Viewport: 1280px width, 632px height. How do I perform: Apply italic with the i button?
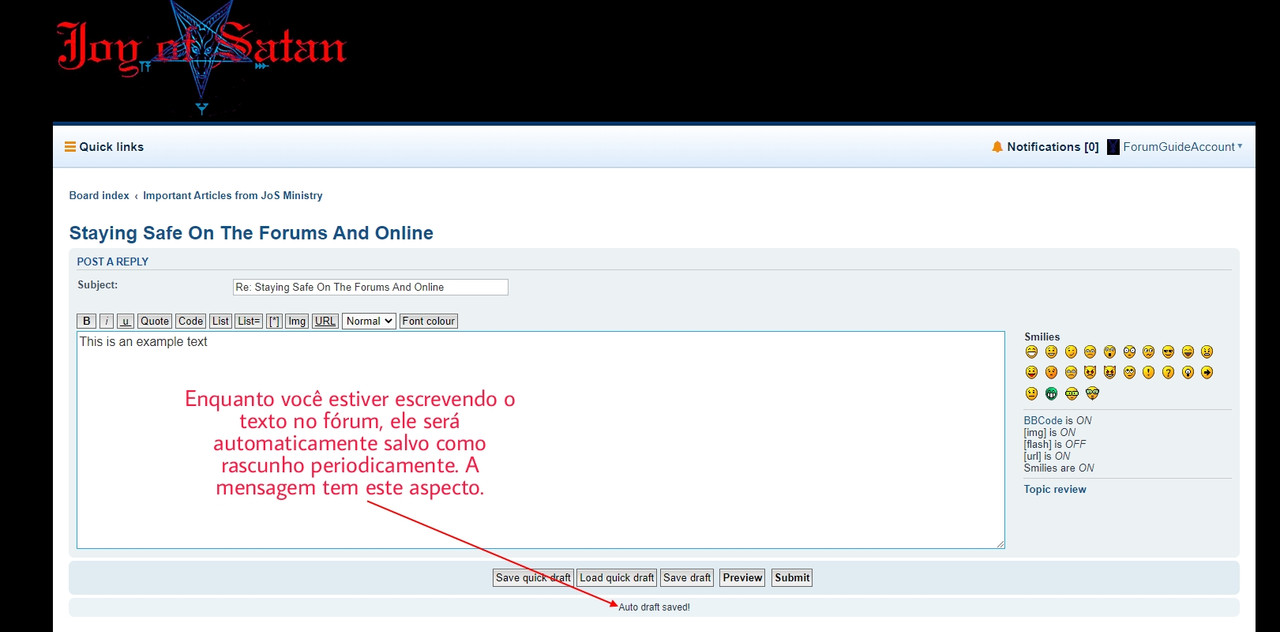click(107, 321)
